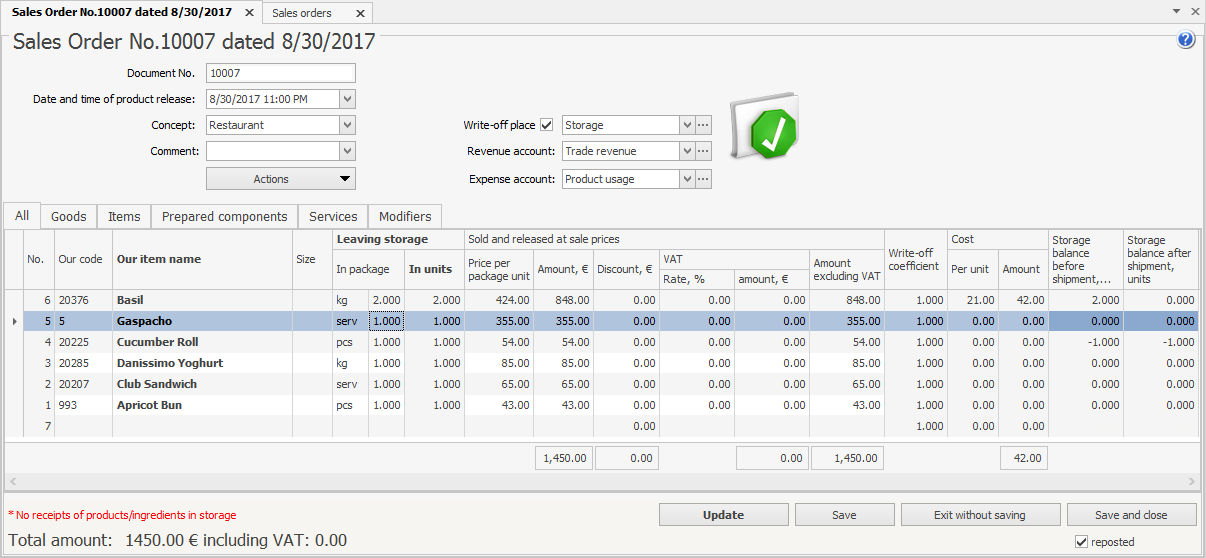
Task: Expand the Concept Restaurant dropdown
Action: tap(347, 125)
